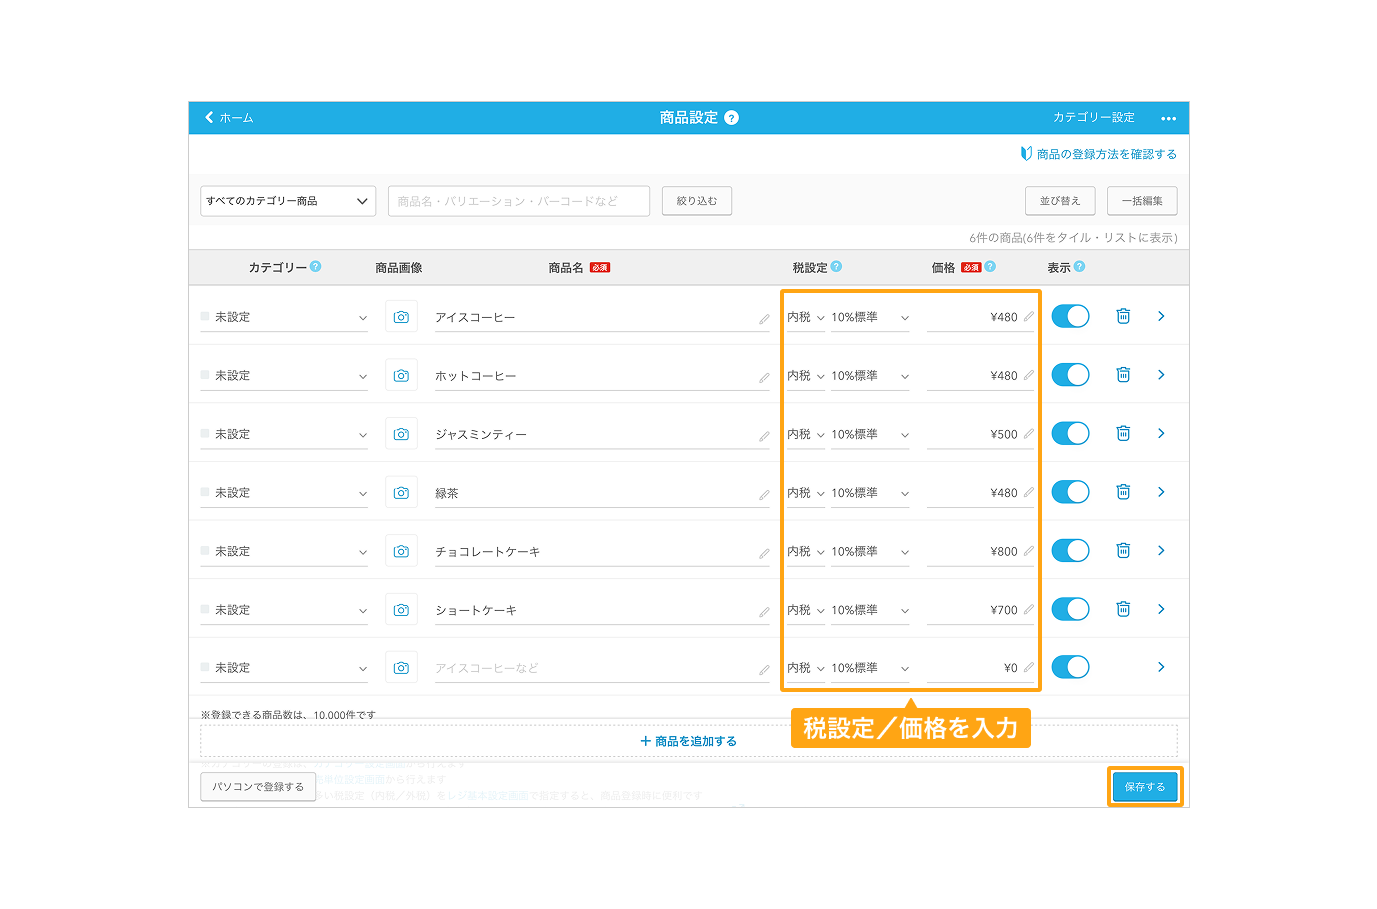
Task: Toggle display switch for ホットコーヒー
Action: [1070, 375]
